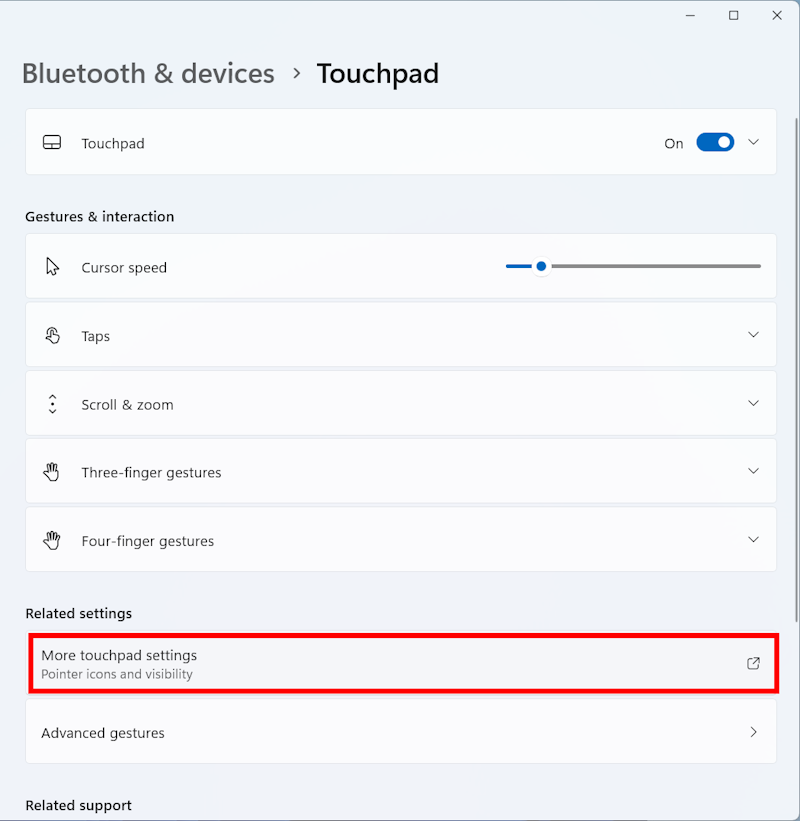Click the Cursor speed slider track
The height and width of the screenshot is (821, 800).
(633, 266)
